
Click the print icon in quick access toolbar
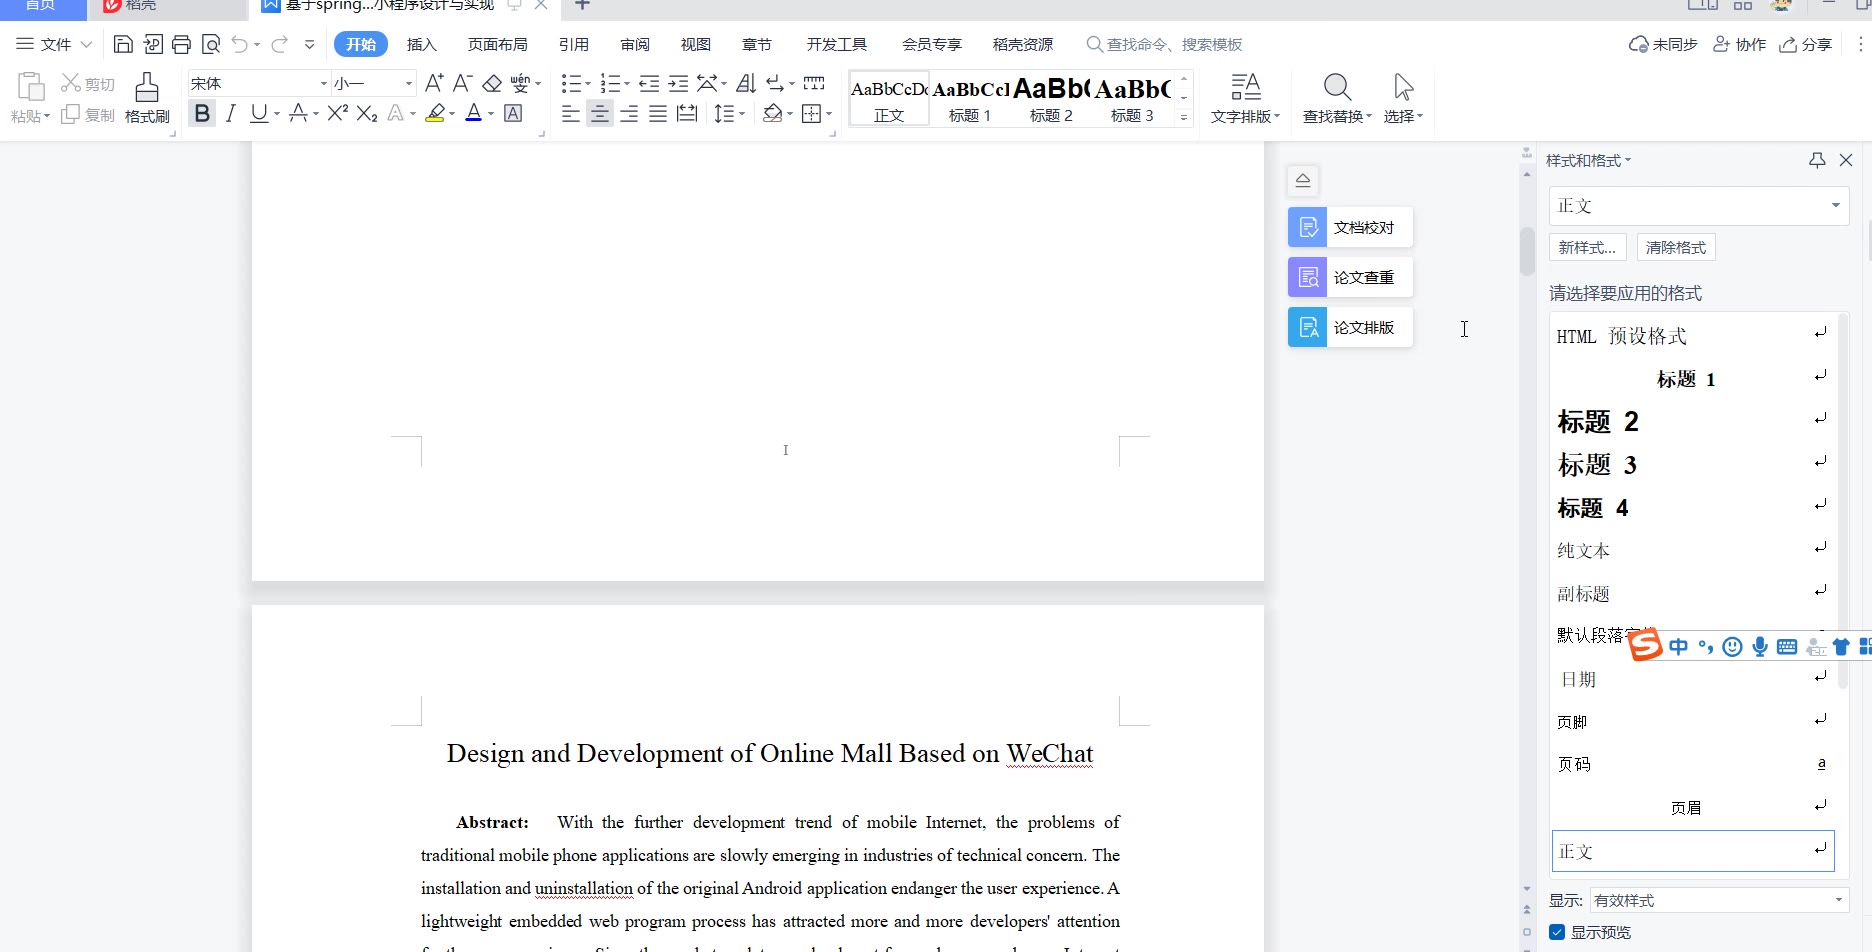(181, 44)
